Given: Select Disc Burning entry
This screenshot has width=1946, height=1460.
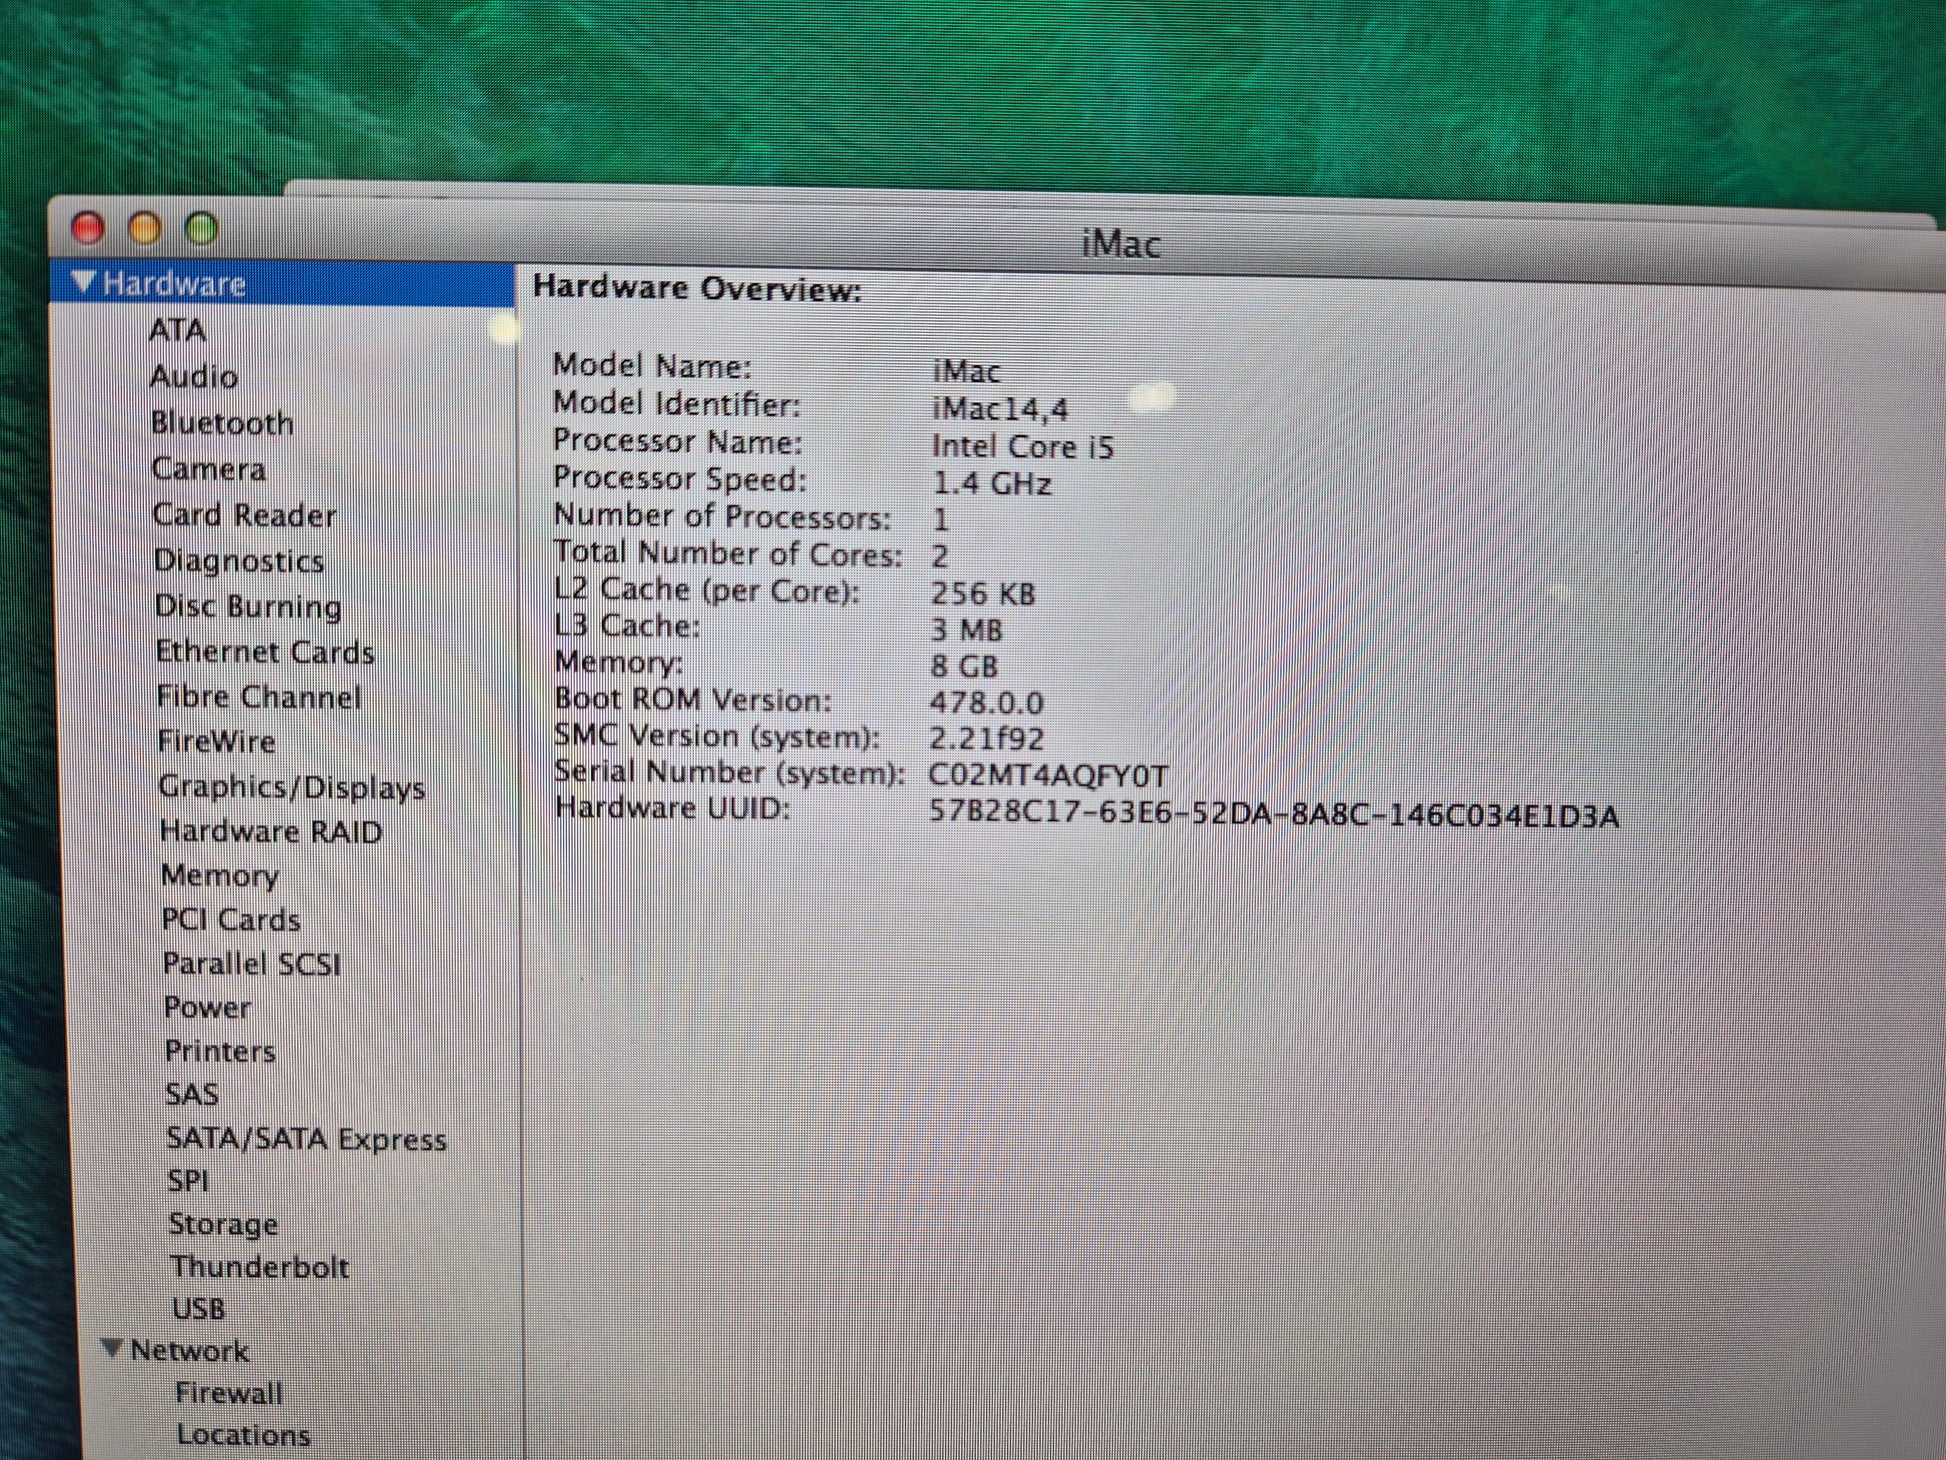Looking at the screenshot, I should click(x=248, y=607).
